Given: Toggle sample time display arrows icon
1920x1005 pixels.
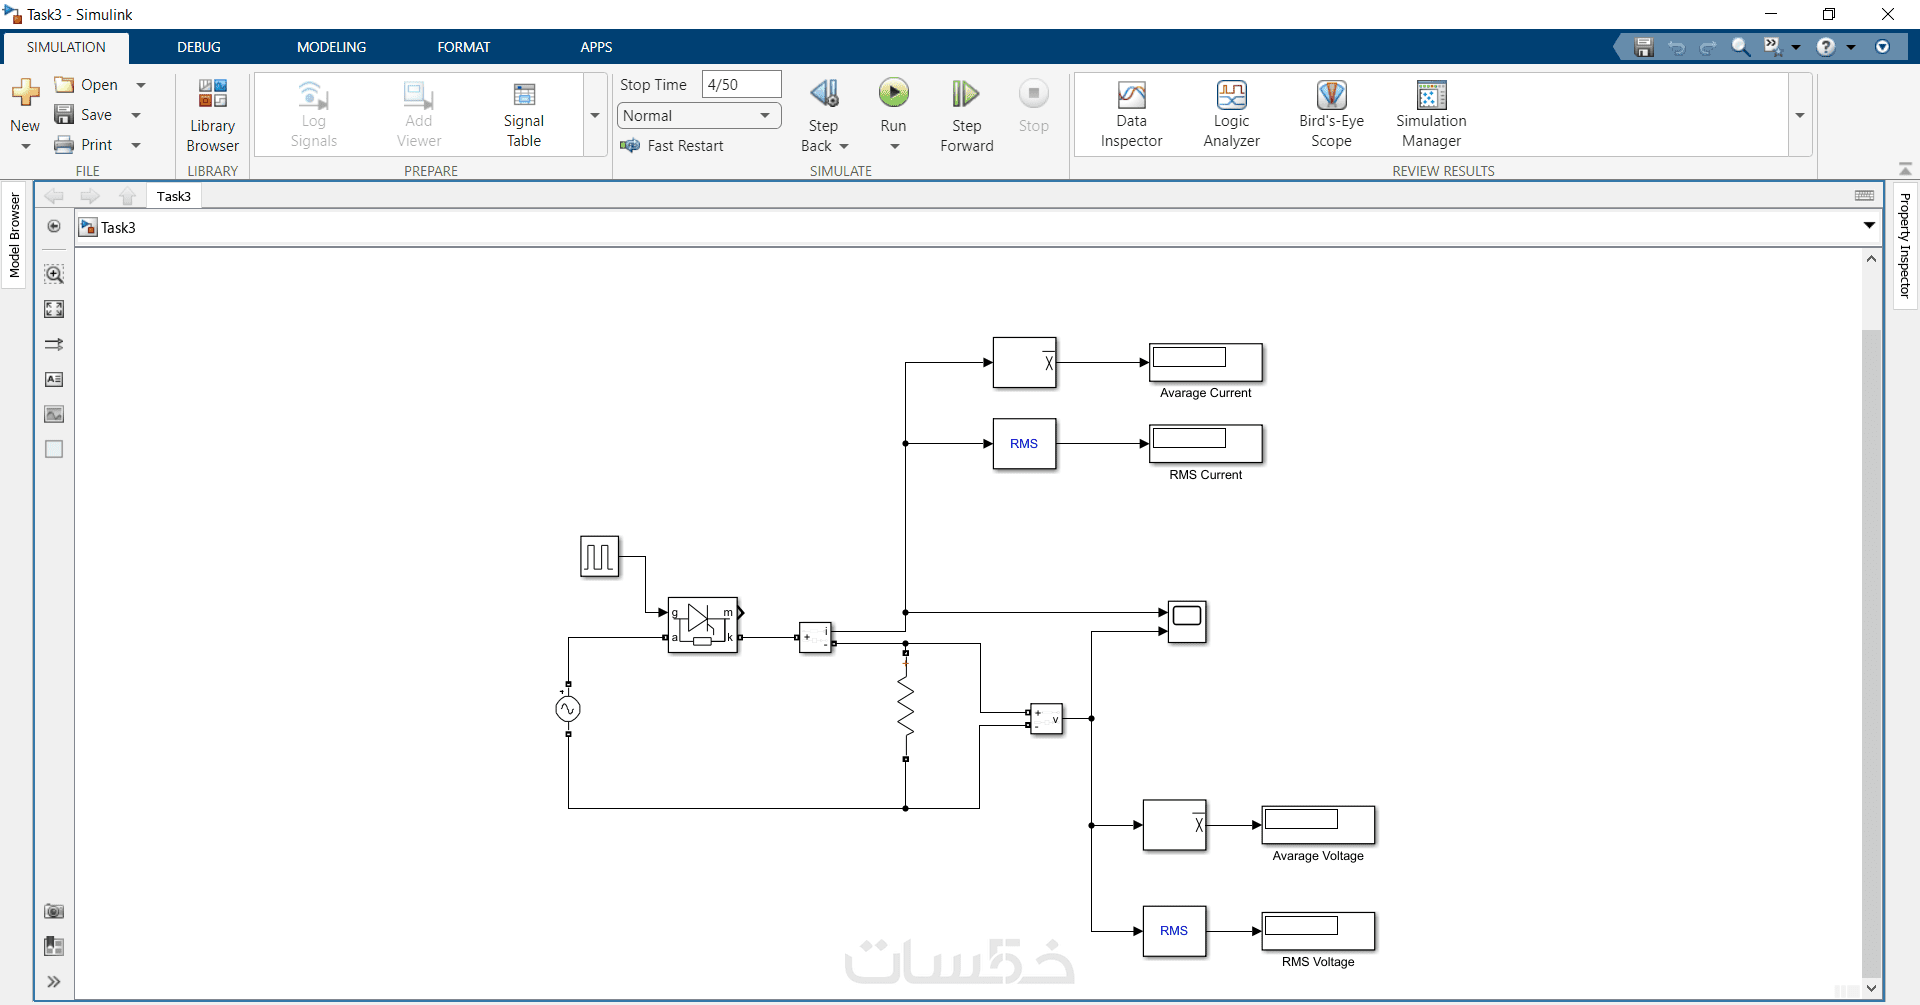Looking at the screenshot, I should click(x=54, y=344).
